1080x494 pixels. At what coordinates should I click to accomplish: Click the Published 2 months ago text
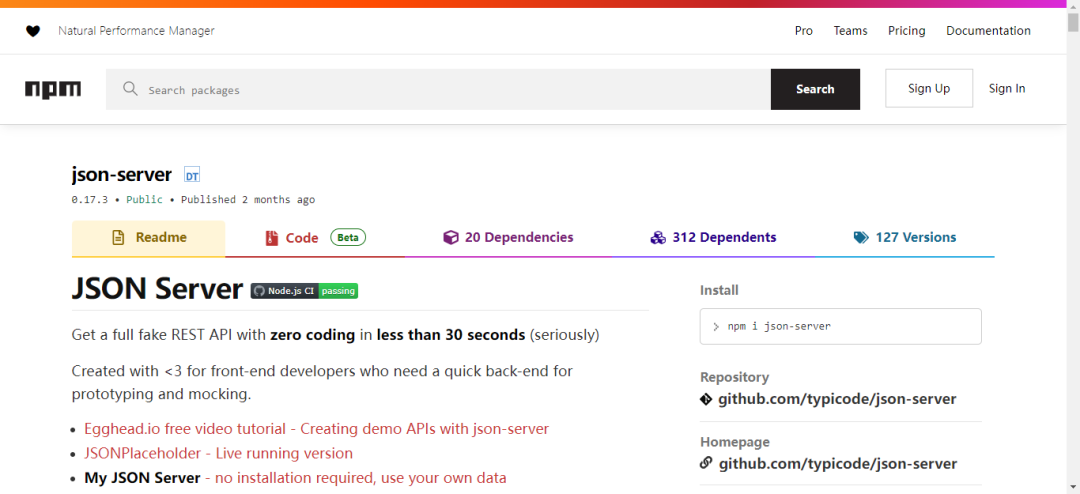click(248, 200)
